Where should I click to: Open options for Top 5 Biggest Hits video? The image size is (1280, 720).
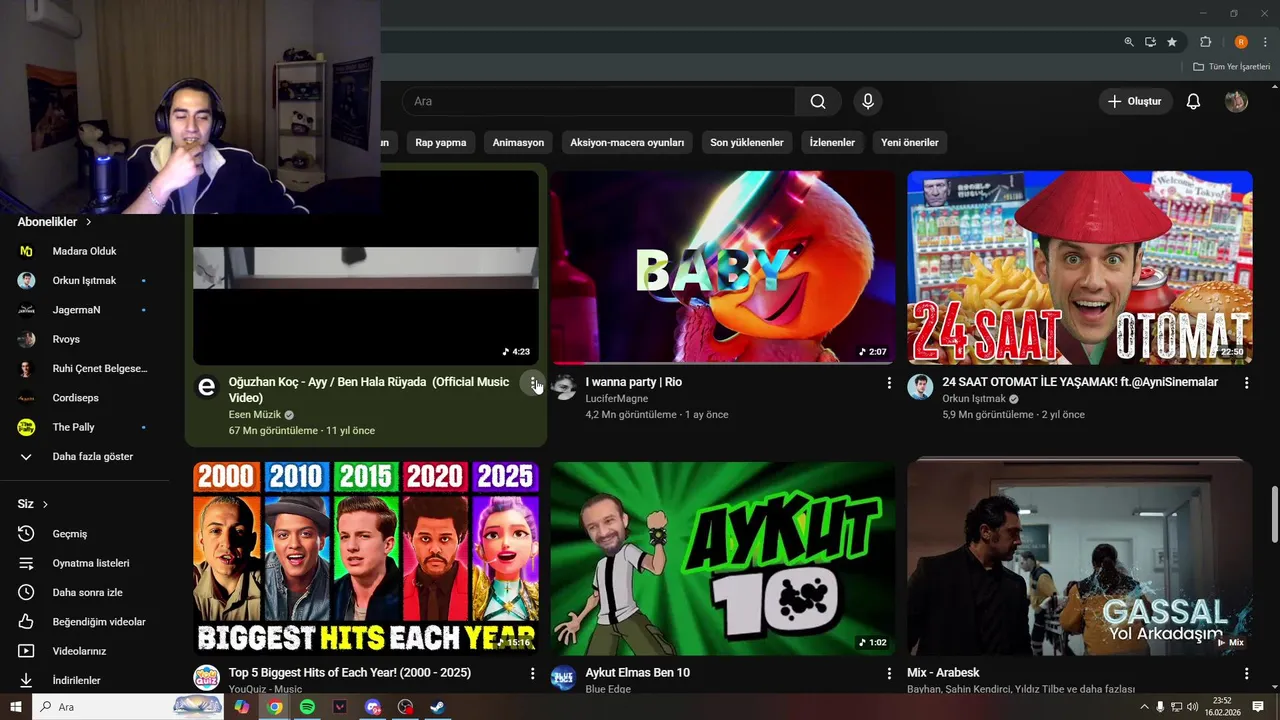point(532,674)
